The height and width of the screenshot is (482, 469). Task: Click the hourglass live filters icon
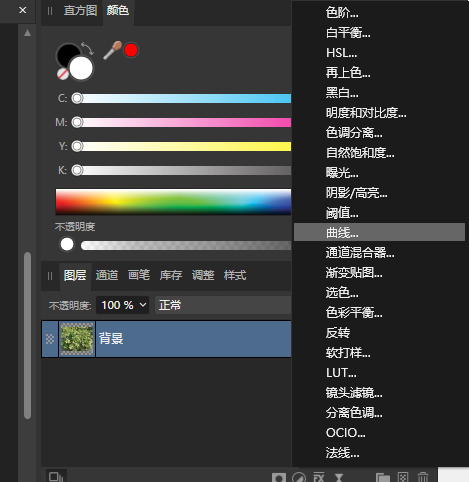coord(339,477)
